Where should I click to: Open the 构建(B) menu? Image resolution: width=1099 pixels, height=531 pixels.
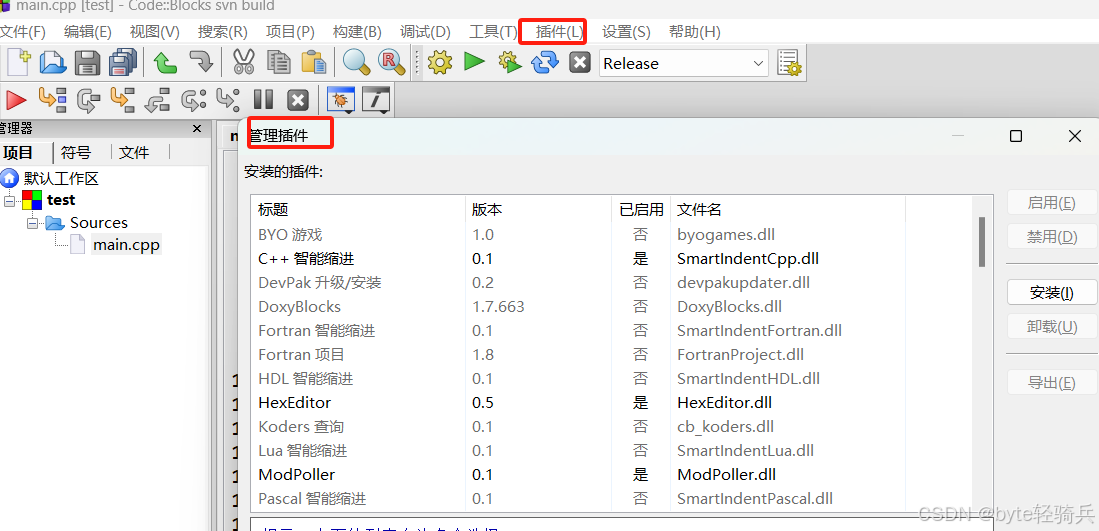tap(357, 32)
